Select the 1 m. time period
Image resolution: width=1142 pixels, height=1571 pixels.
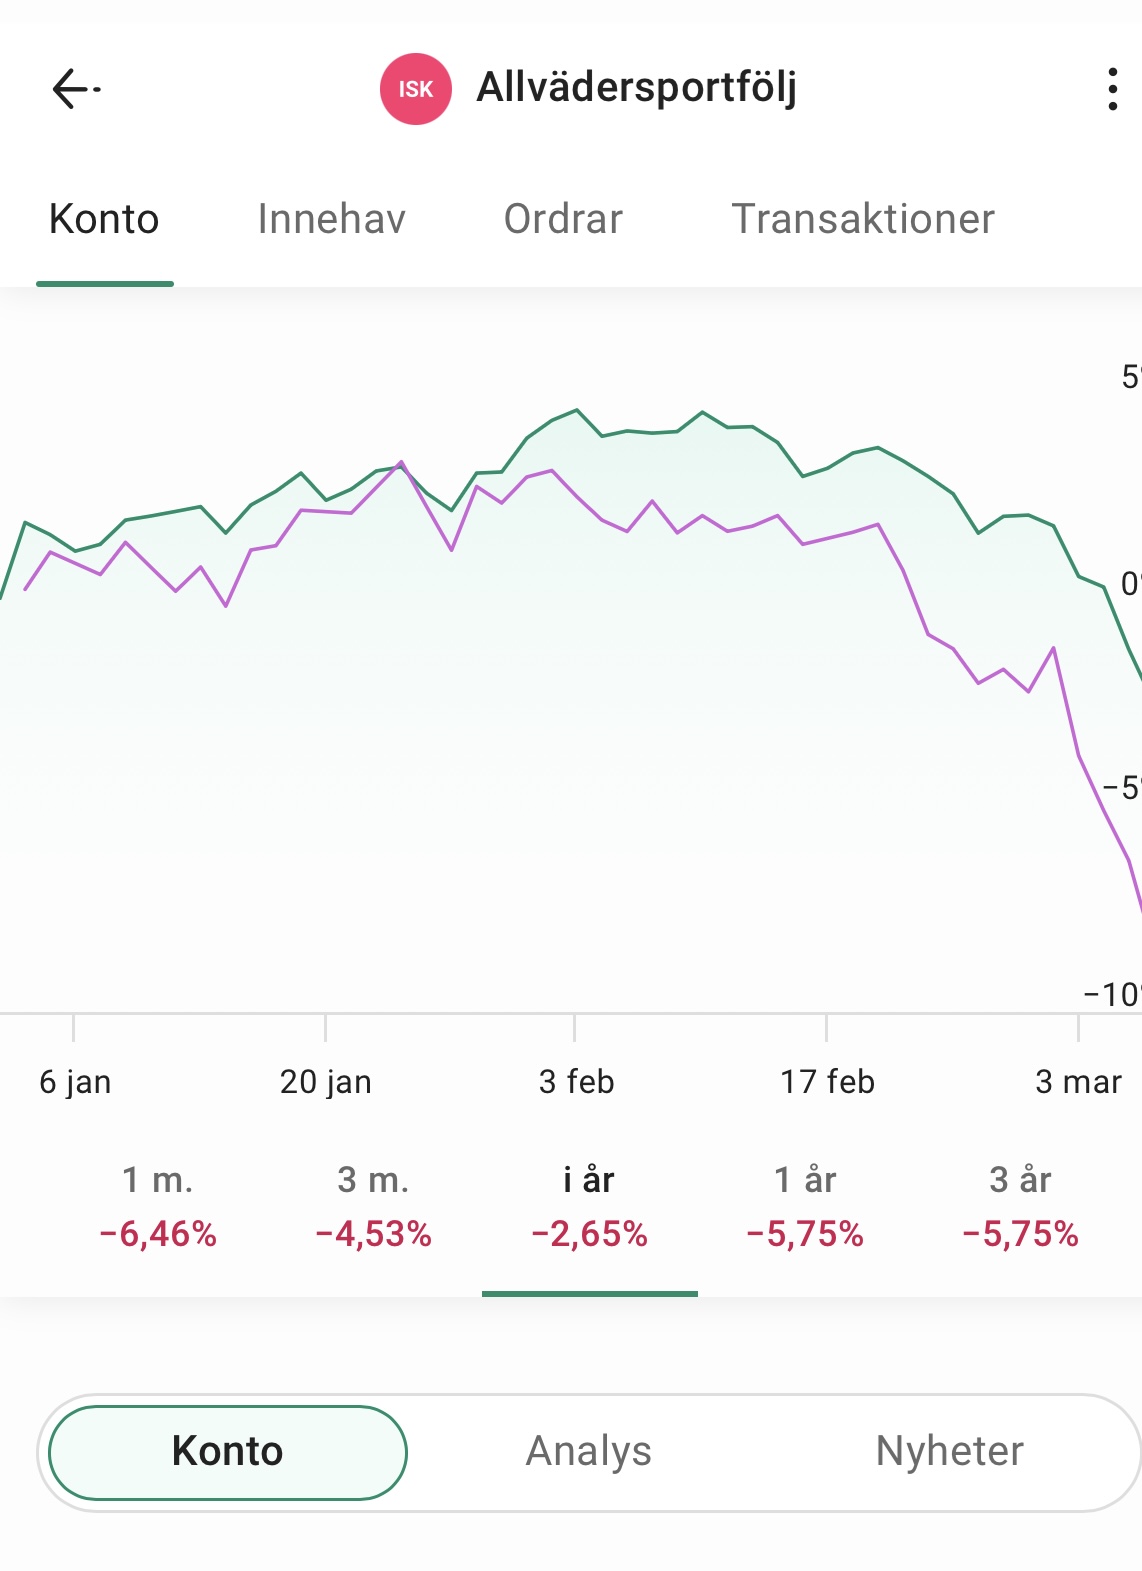(x=158, y=1207)
